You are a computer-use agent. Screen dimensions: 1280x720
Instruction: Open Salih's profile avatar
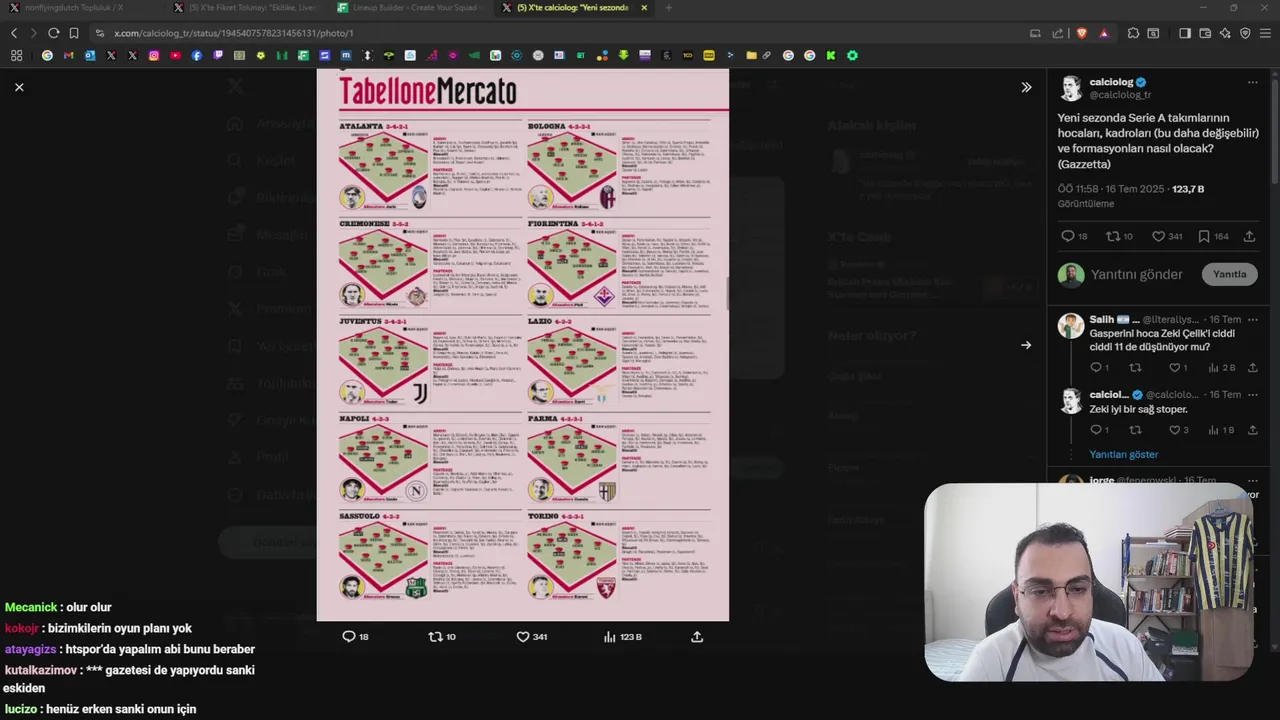tap(1071, 326)
